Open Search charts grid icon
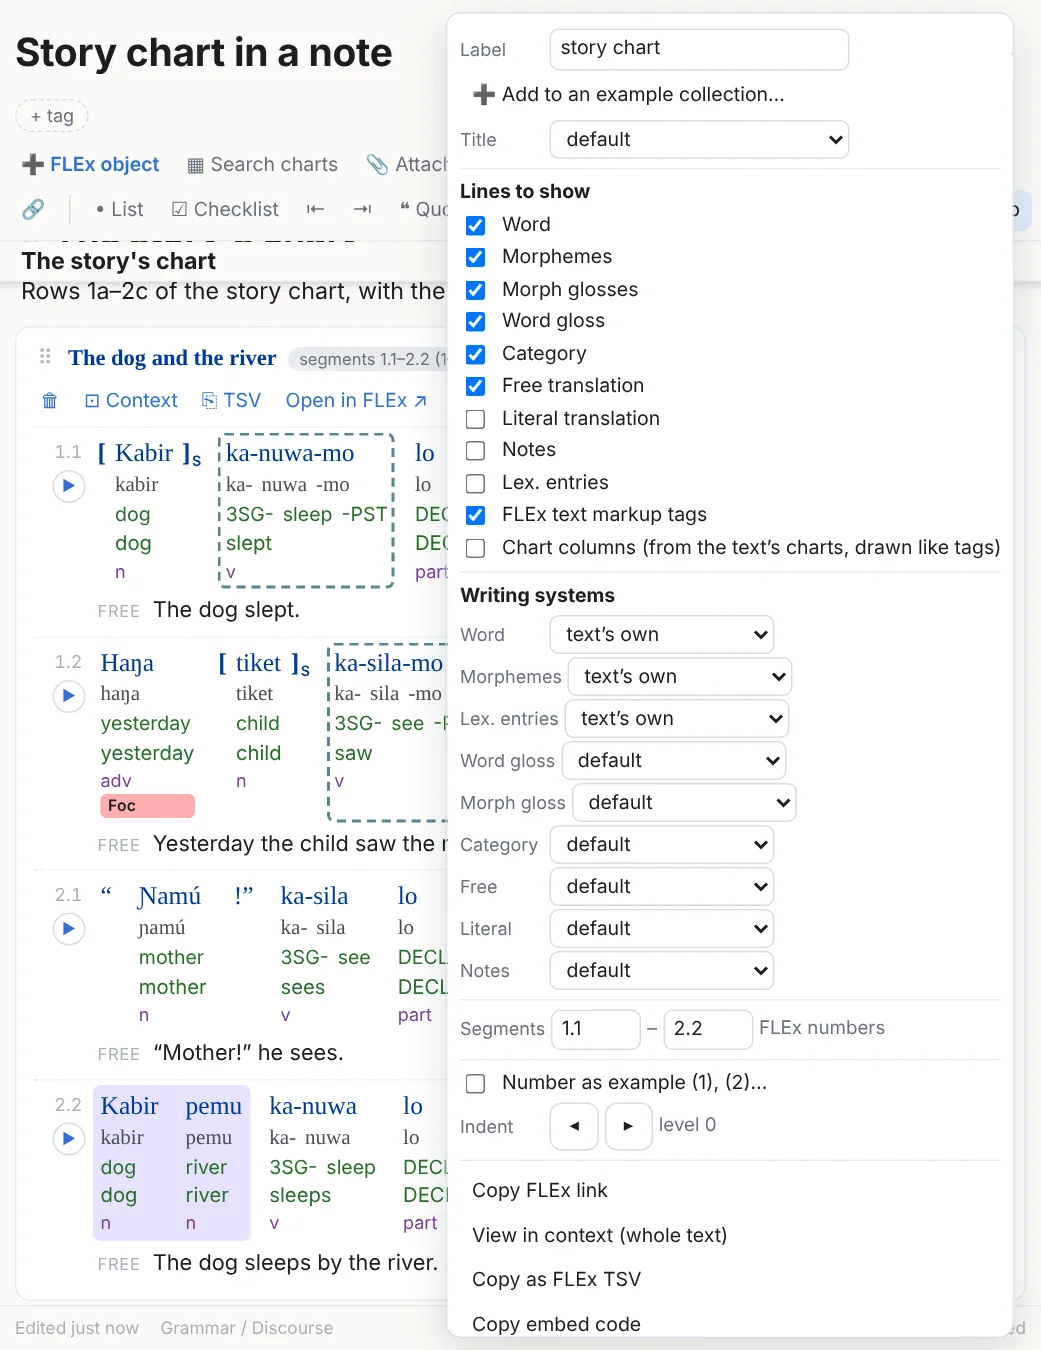 point(196,165)
